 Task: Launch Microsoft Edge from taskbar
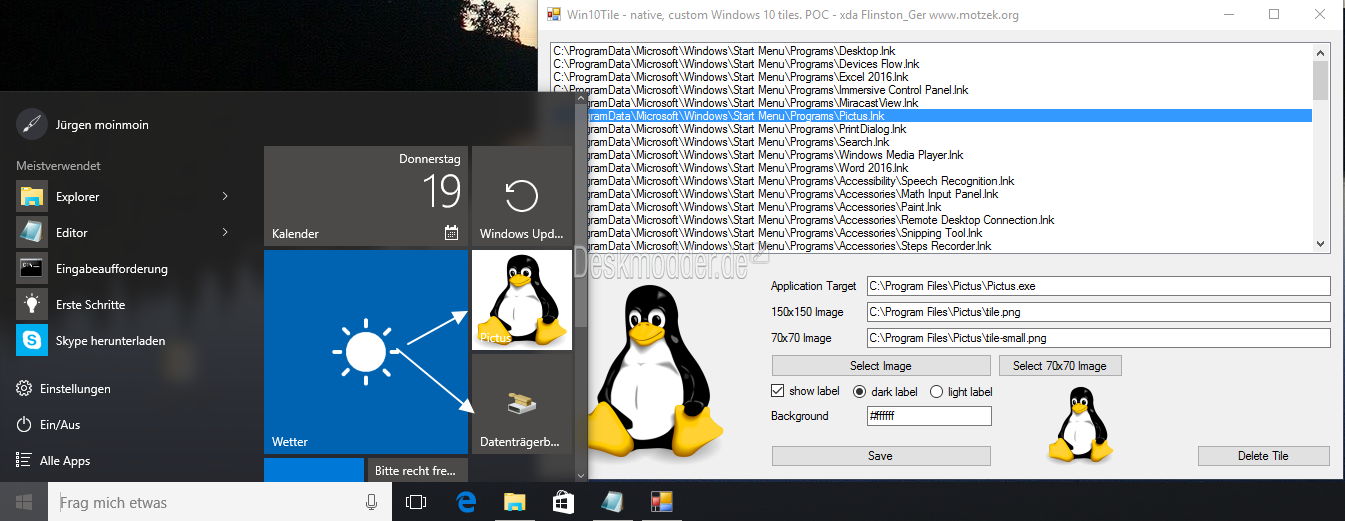click(465, 502)
